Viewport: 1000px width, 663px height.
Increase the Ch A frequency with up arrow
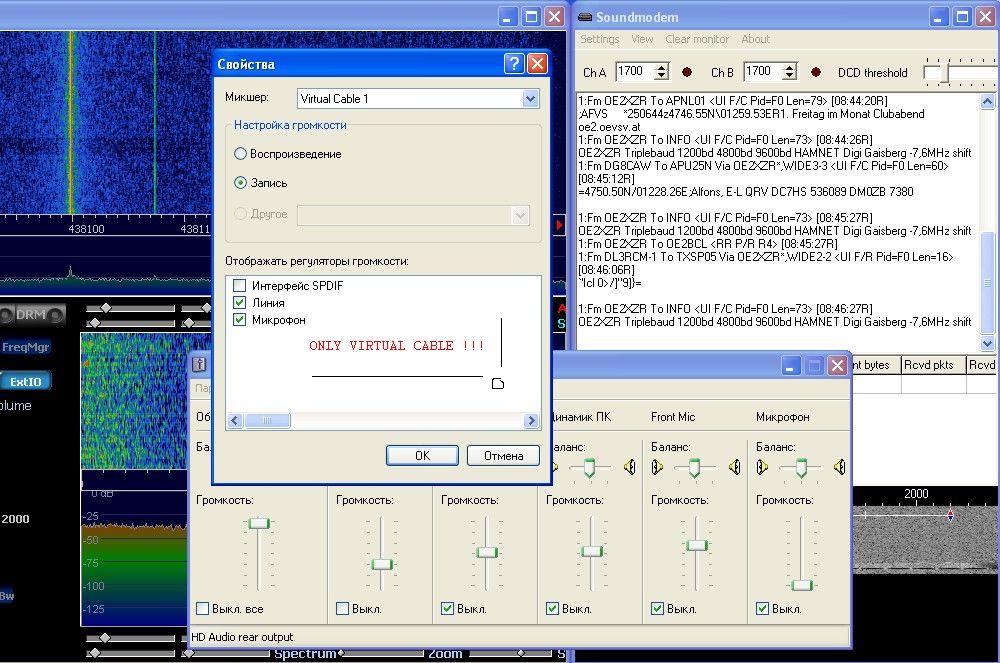click(661, 67)
